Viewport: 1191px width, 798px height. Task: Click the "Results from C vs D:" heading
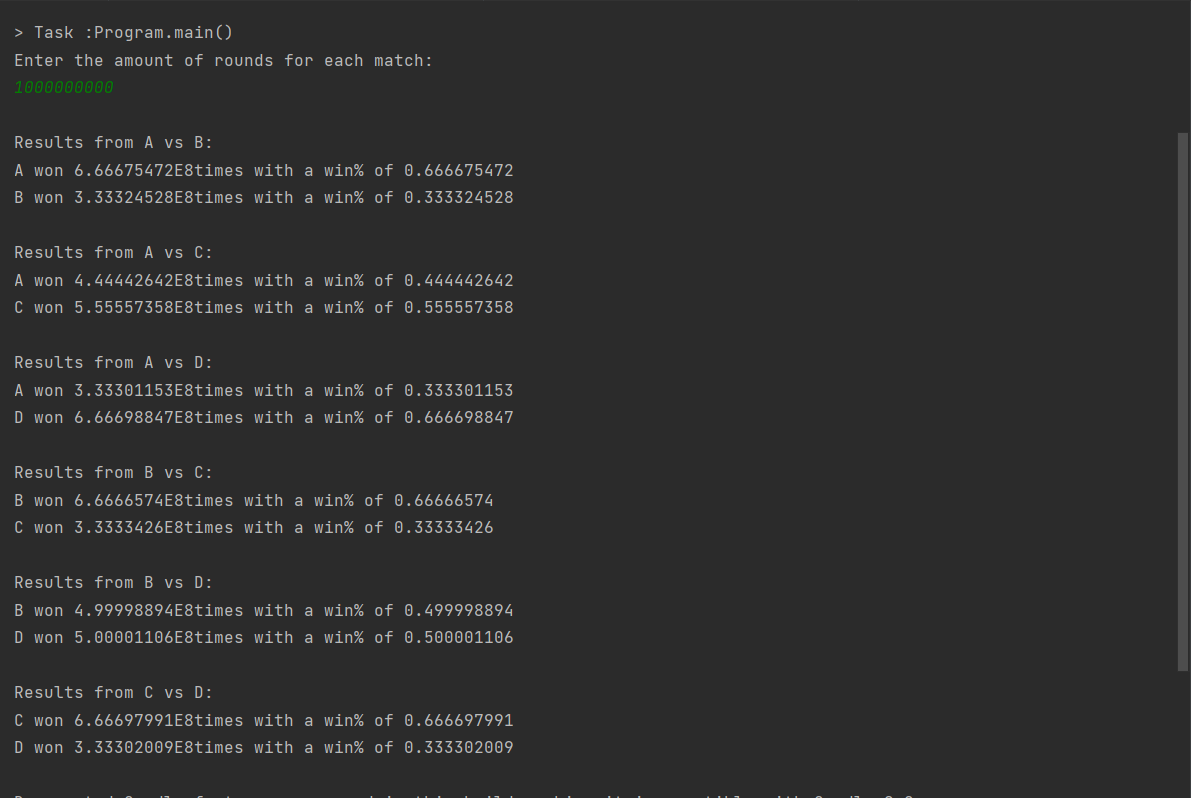click(x=113, y=693)
